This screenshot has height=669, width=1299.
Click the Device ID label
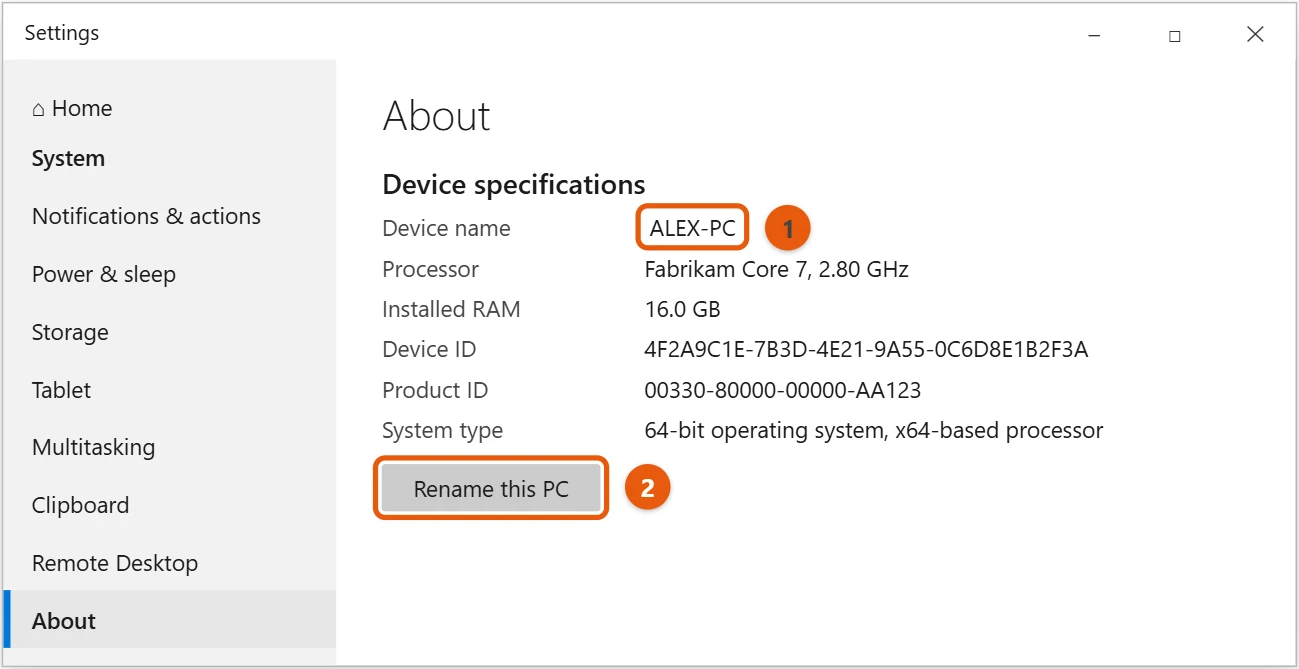429,349
